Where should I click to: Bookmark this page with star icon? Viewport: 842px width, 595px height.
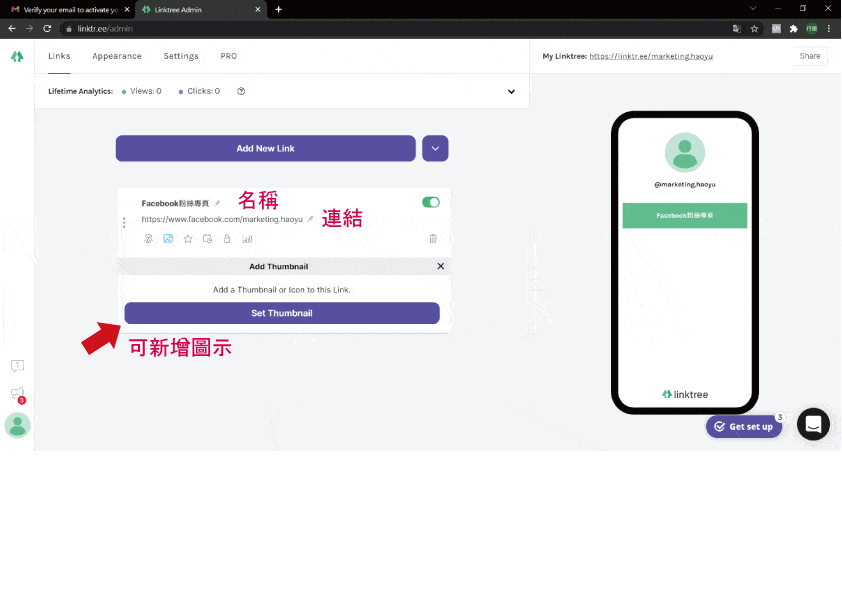pyautogui.click(x=754, y=28)
